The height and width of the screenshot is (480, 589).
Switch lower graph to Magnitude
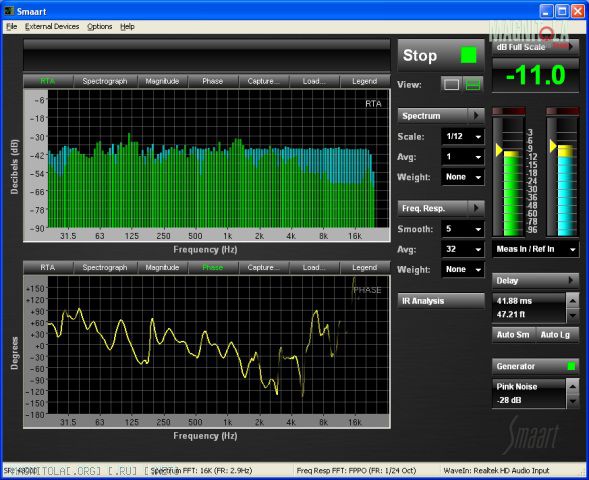coord(162,267)
